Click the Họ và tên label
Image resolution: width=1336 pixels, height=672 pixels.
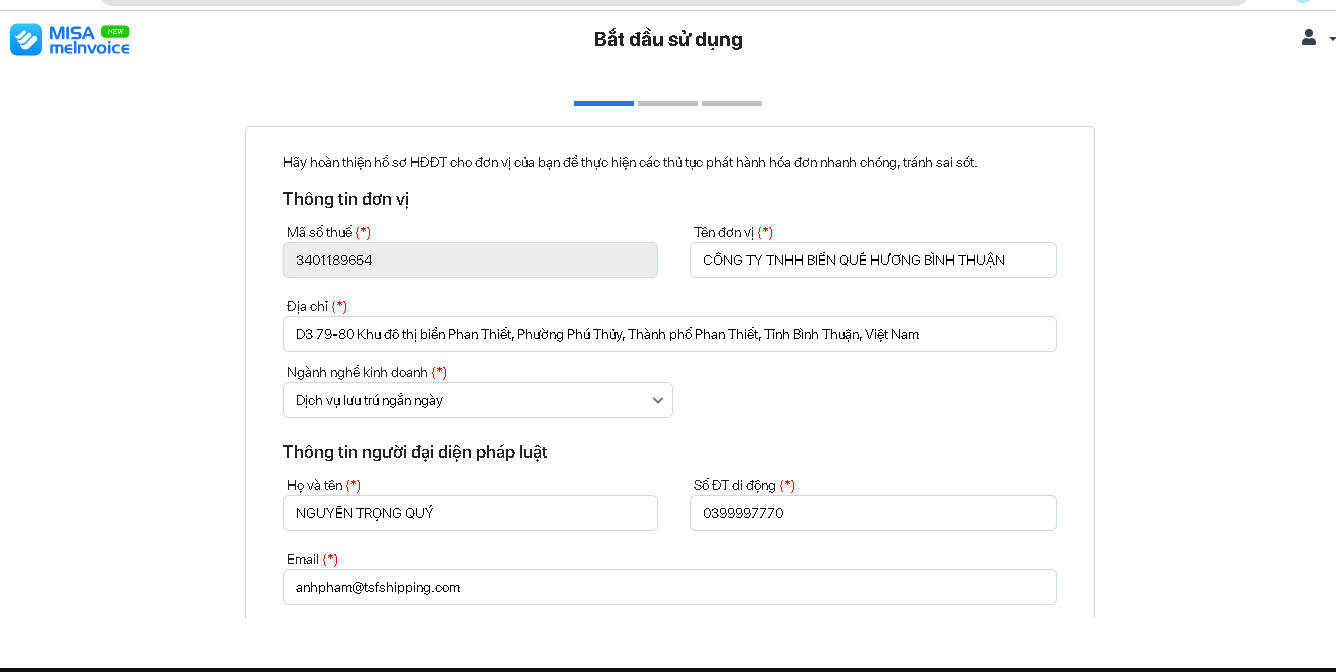coord(324,485)
